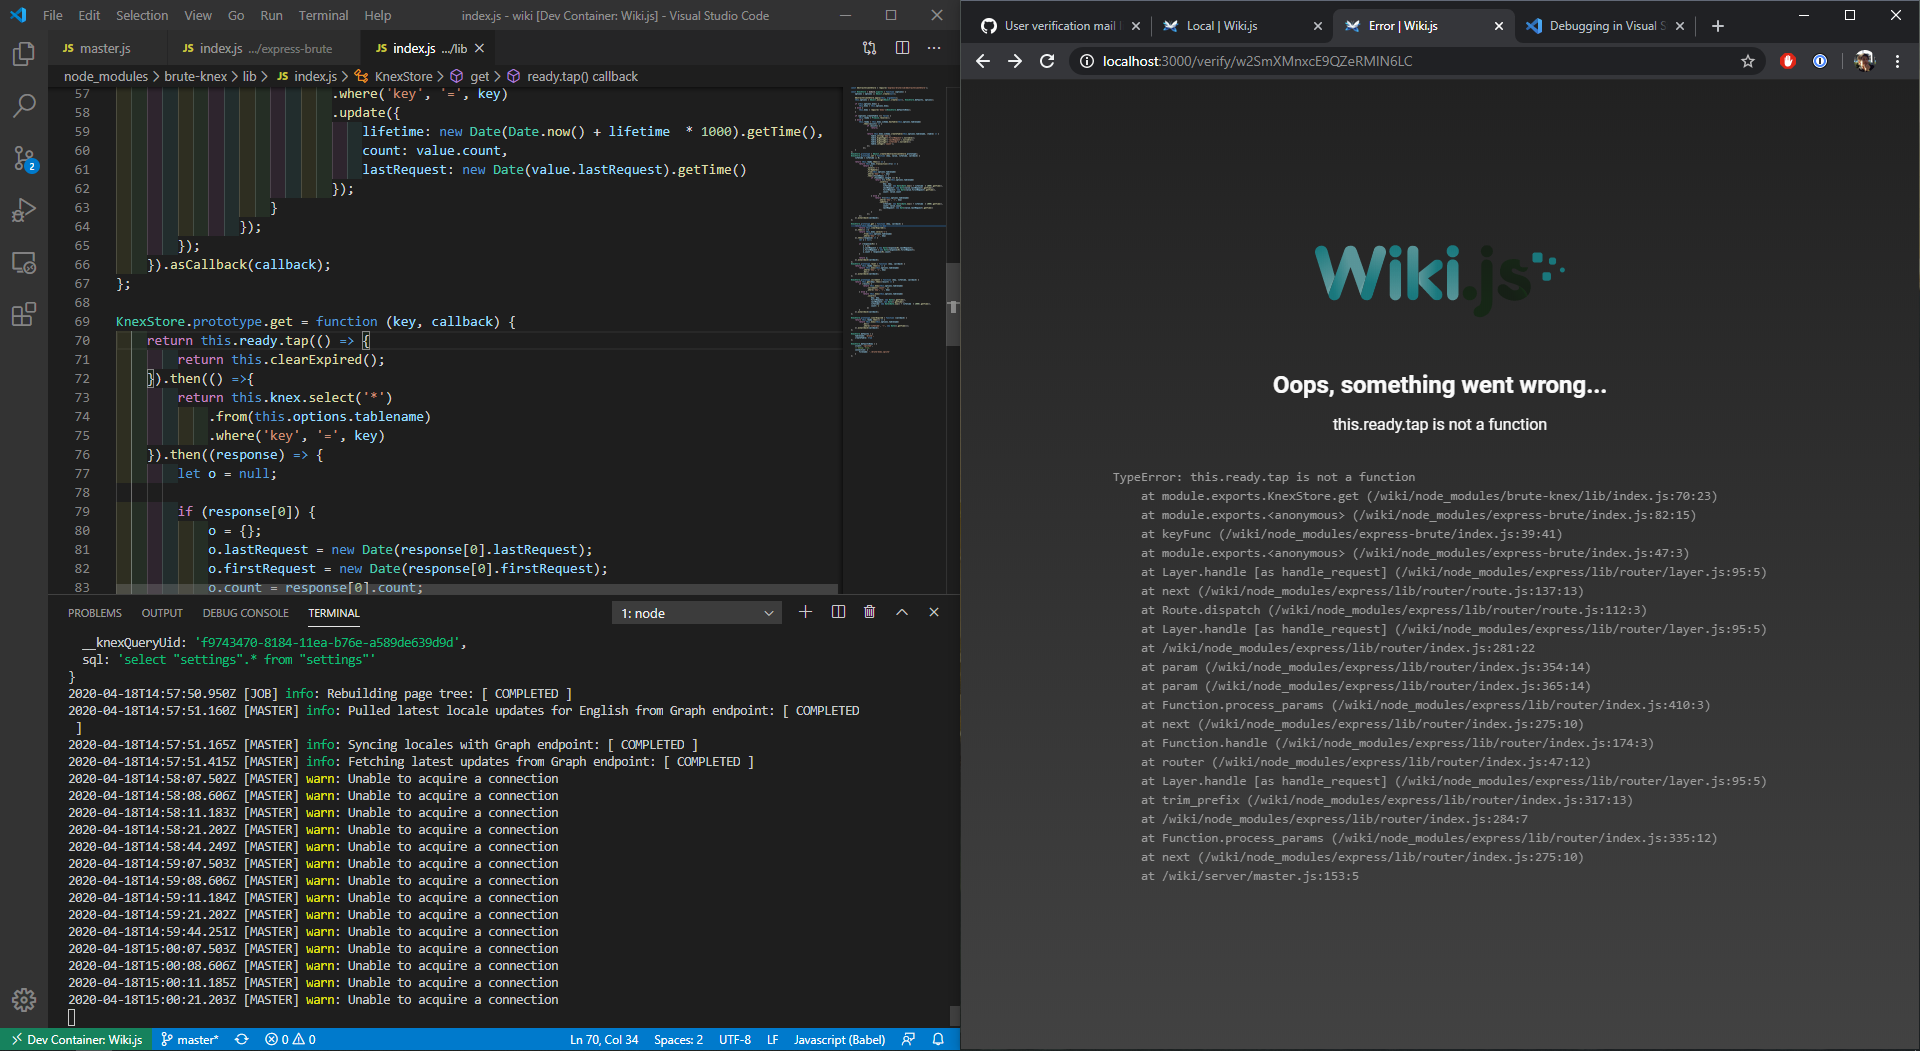
Task: Click errors and warnings count in status bar
Action: pos(290,1040)
